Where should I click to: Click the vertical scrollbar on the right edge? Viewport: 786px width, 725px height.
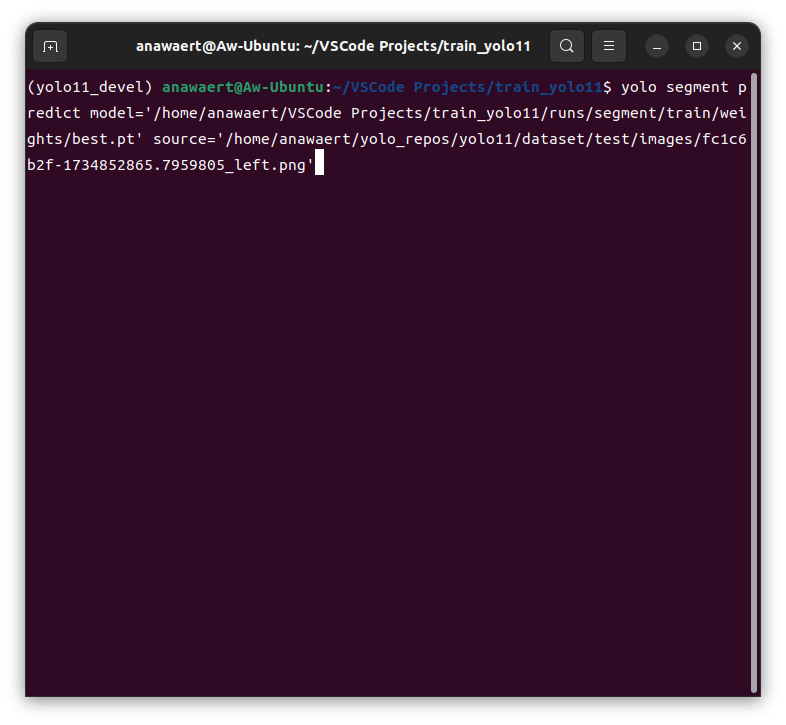pyautogui.click(x=753, y=380)
